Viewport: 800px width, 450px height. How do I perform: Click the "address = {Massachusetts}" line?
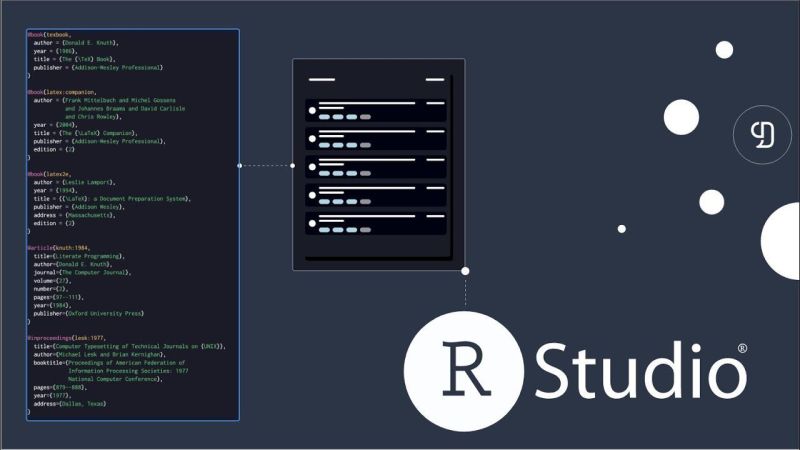click(74, 215)
